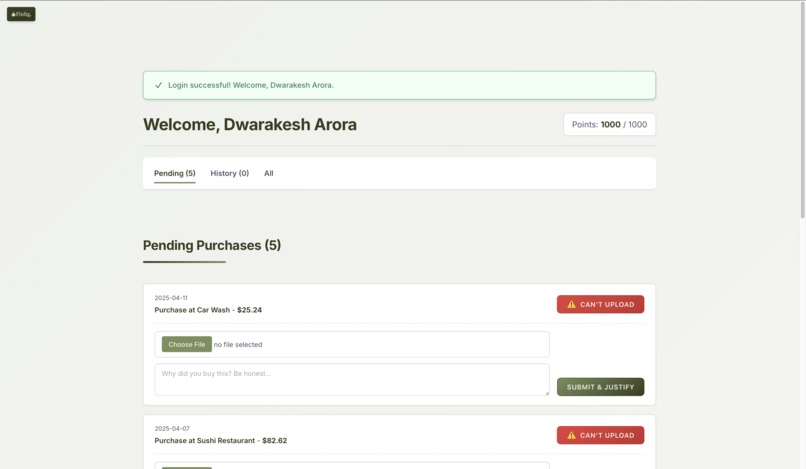Click the 'Pending Purchases (5)' heading
806x469 pixels.
point(212,245)
